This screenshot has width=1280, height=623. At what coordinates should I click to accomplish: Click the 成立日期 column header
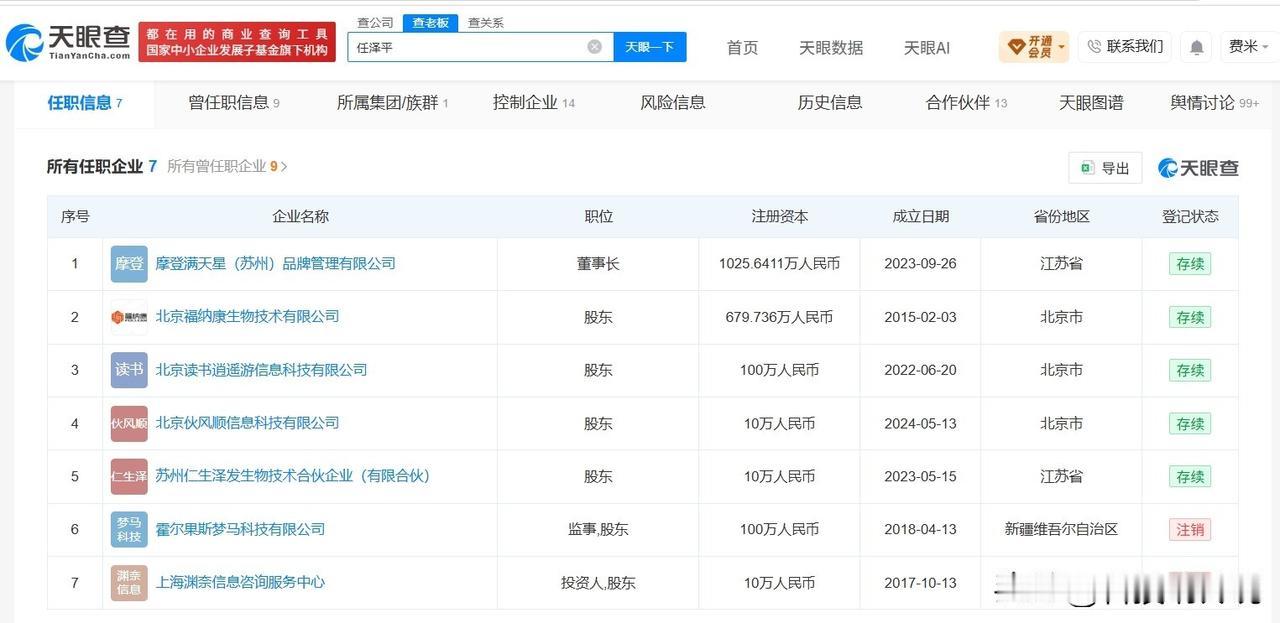[920, 216]
